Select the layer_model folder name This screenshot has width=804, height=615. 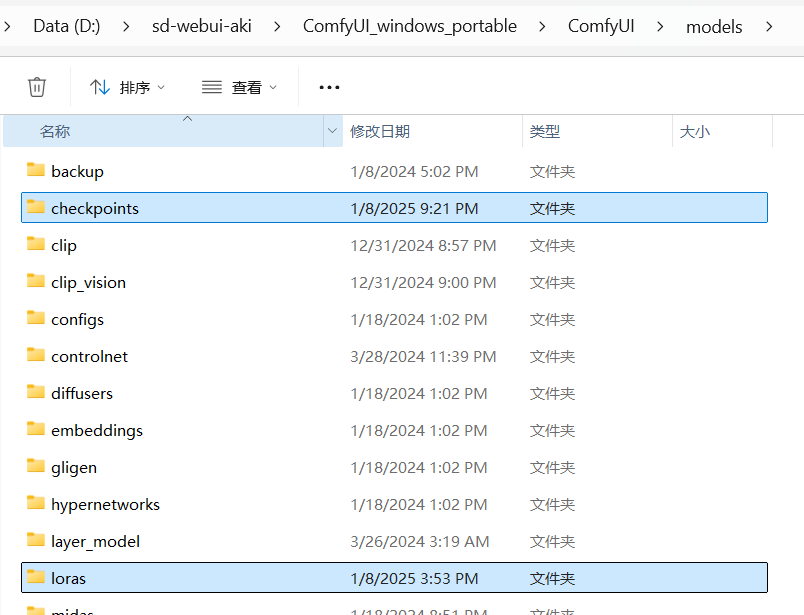pyautogui.click(x=95, y=541)
